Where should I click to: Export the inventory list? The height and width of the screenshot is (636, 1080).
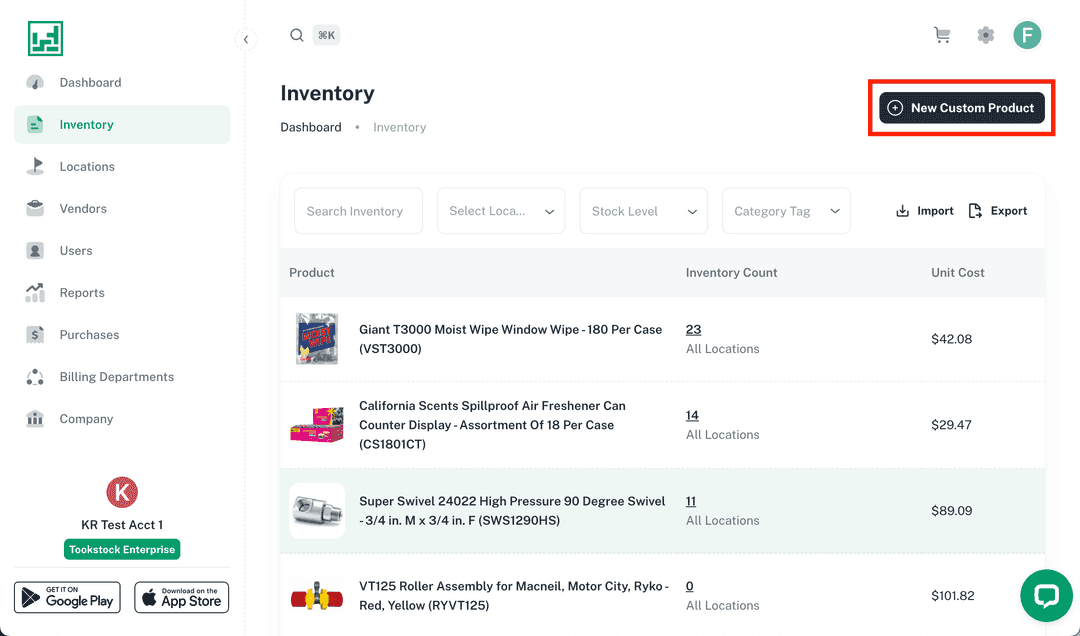coord(998,211)
